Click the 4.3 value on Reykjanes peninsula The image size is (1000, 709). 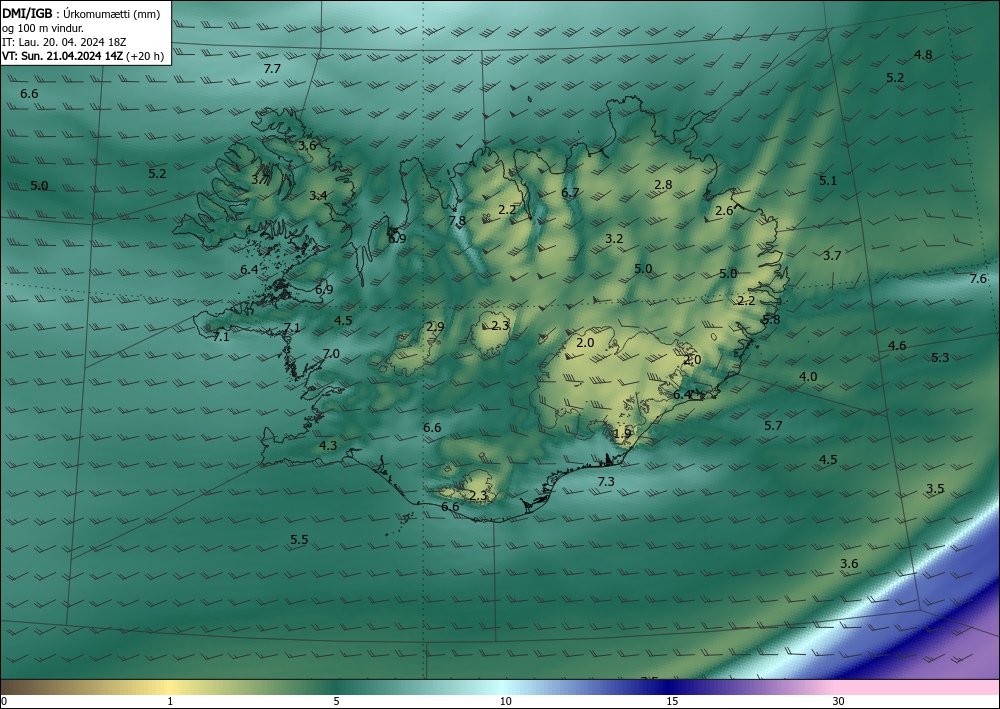328,446
